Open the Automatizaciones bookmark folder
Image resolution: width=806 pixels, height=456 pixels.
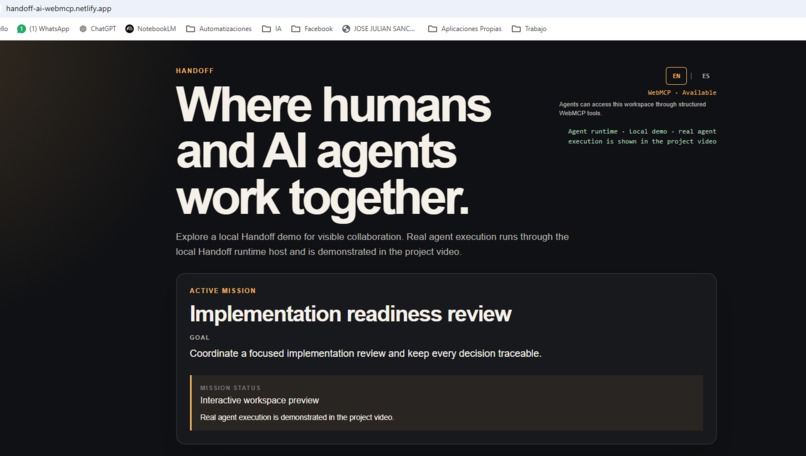pyautogui.click(x=219, y=29)
